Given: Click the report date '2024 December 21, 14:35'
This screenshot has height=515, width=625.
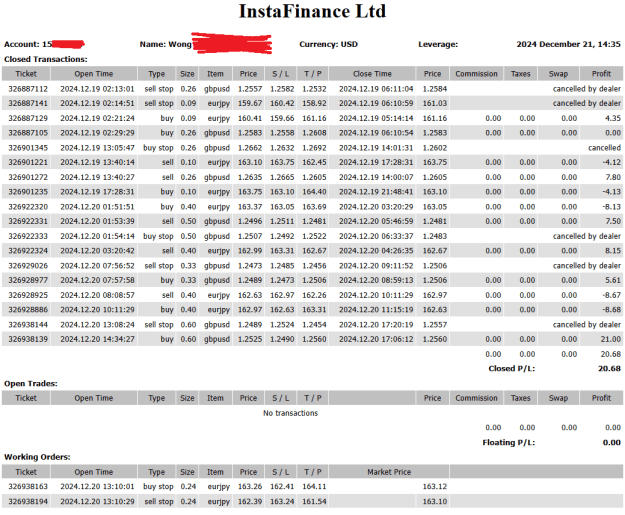Looking at the screenshot, I should [x=568, y=44].
